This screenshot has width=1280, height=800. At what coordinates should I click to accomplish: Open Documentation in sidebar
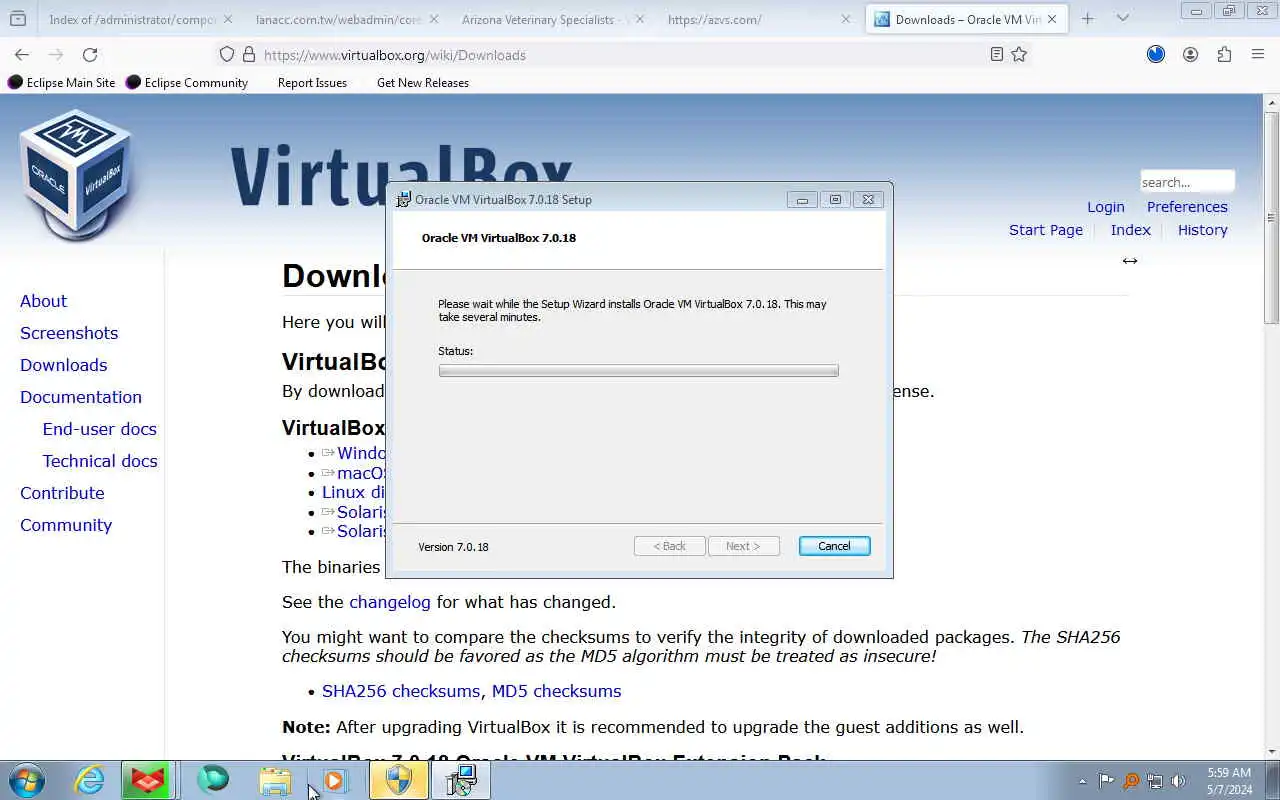(x=81, y=397)
